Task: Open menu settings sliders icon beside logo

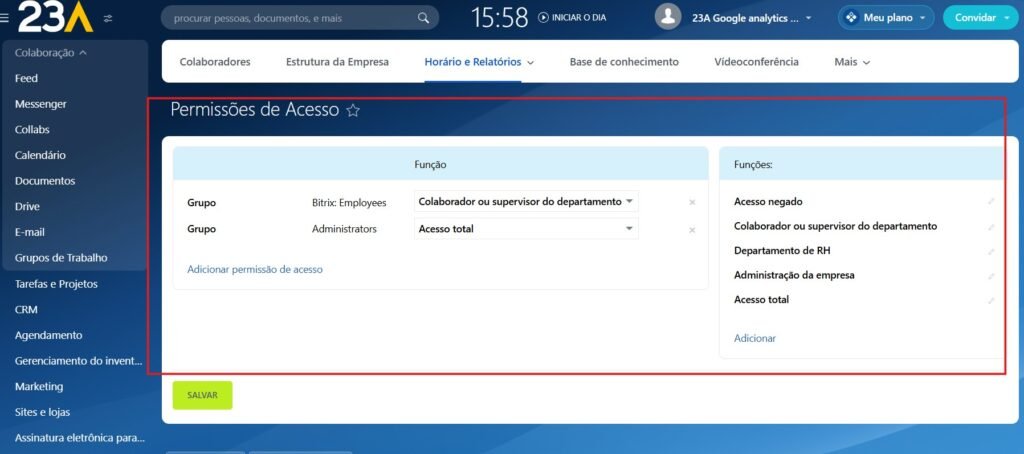Action: pos(108,18)
